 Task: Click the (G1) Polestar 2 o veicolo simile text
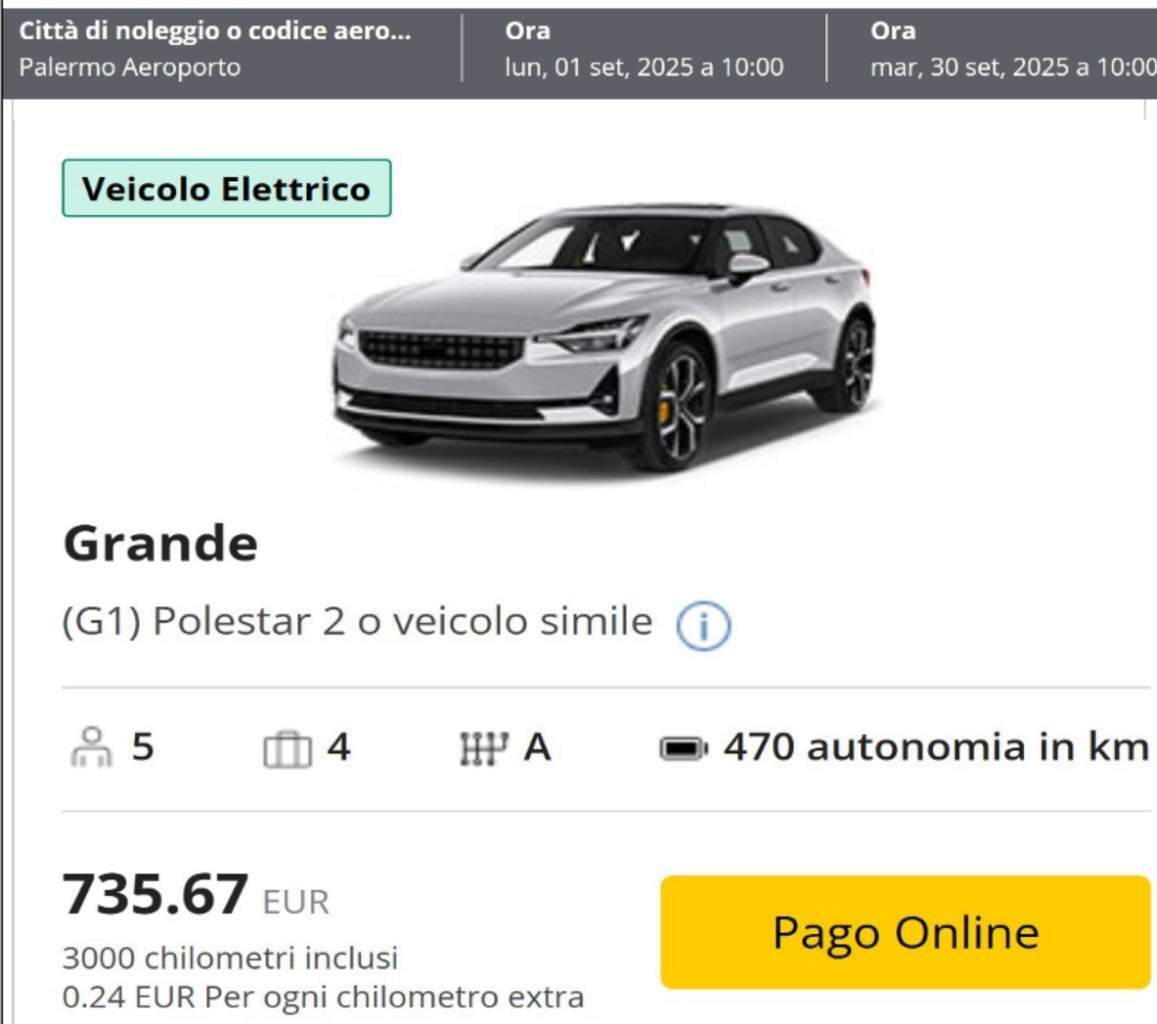[357, 621]
